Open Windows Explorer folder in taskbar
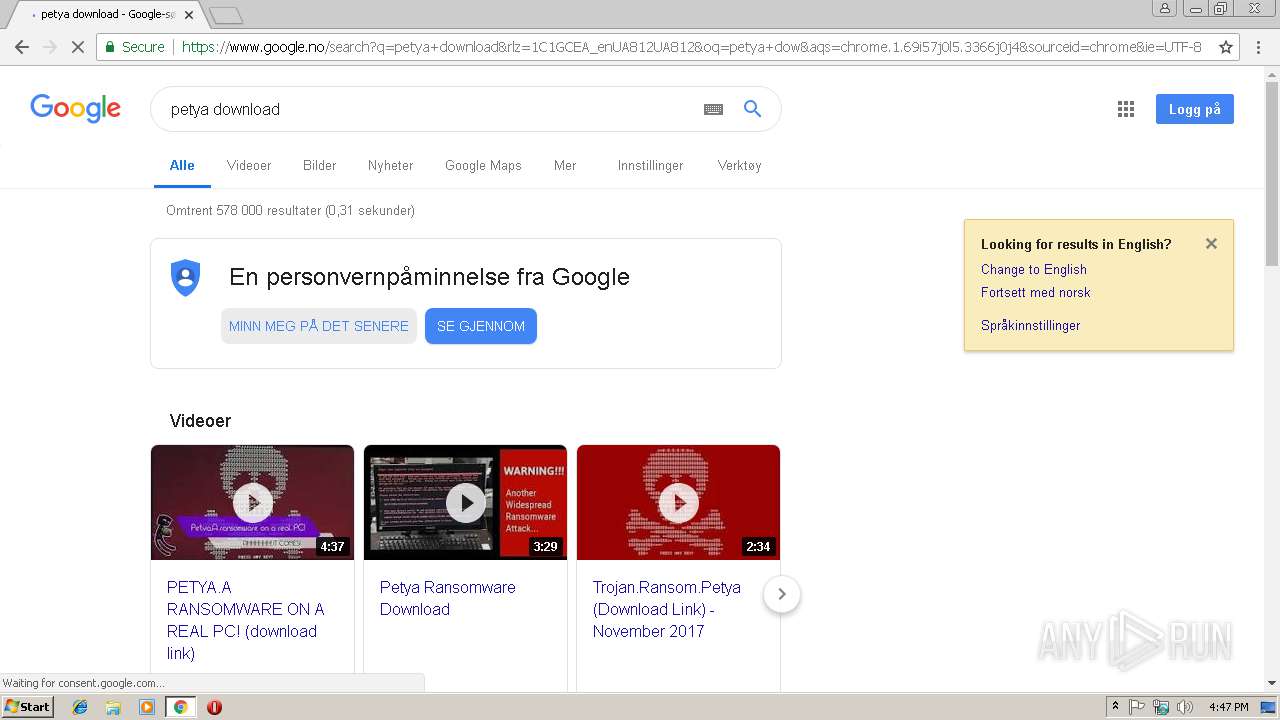This screenshot has width=1280, height=720. 113,707
